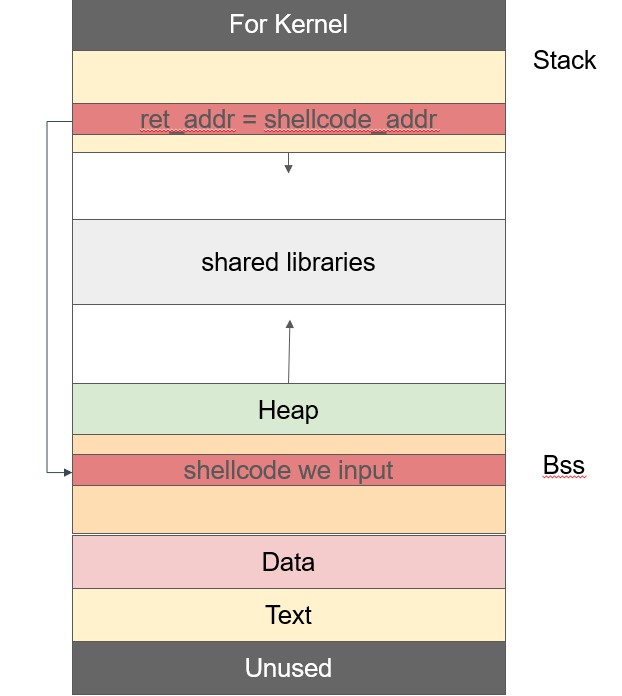
Task: Click the Unused gray block
Action: (289, 668)
